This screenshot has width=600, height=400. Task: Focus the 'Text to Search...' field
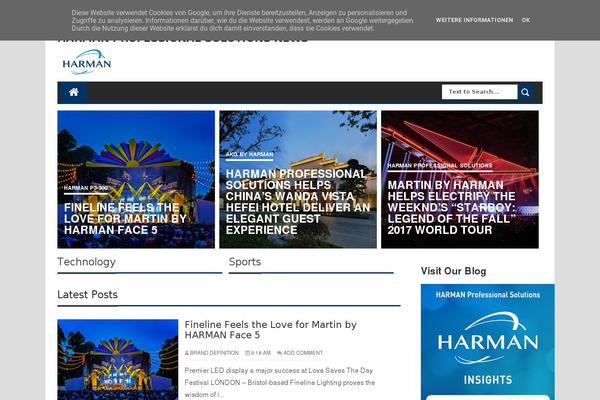(x=479, y=92)
